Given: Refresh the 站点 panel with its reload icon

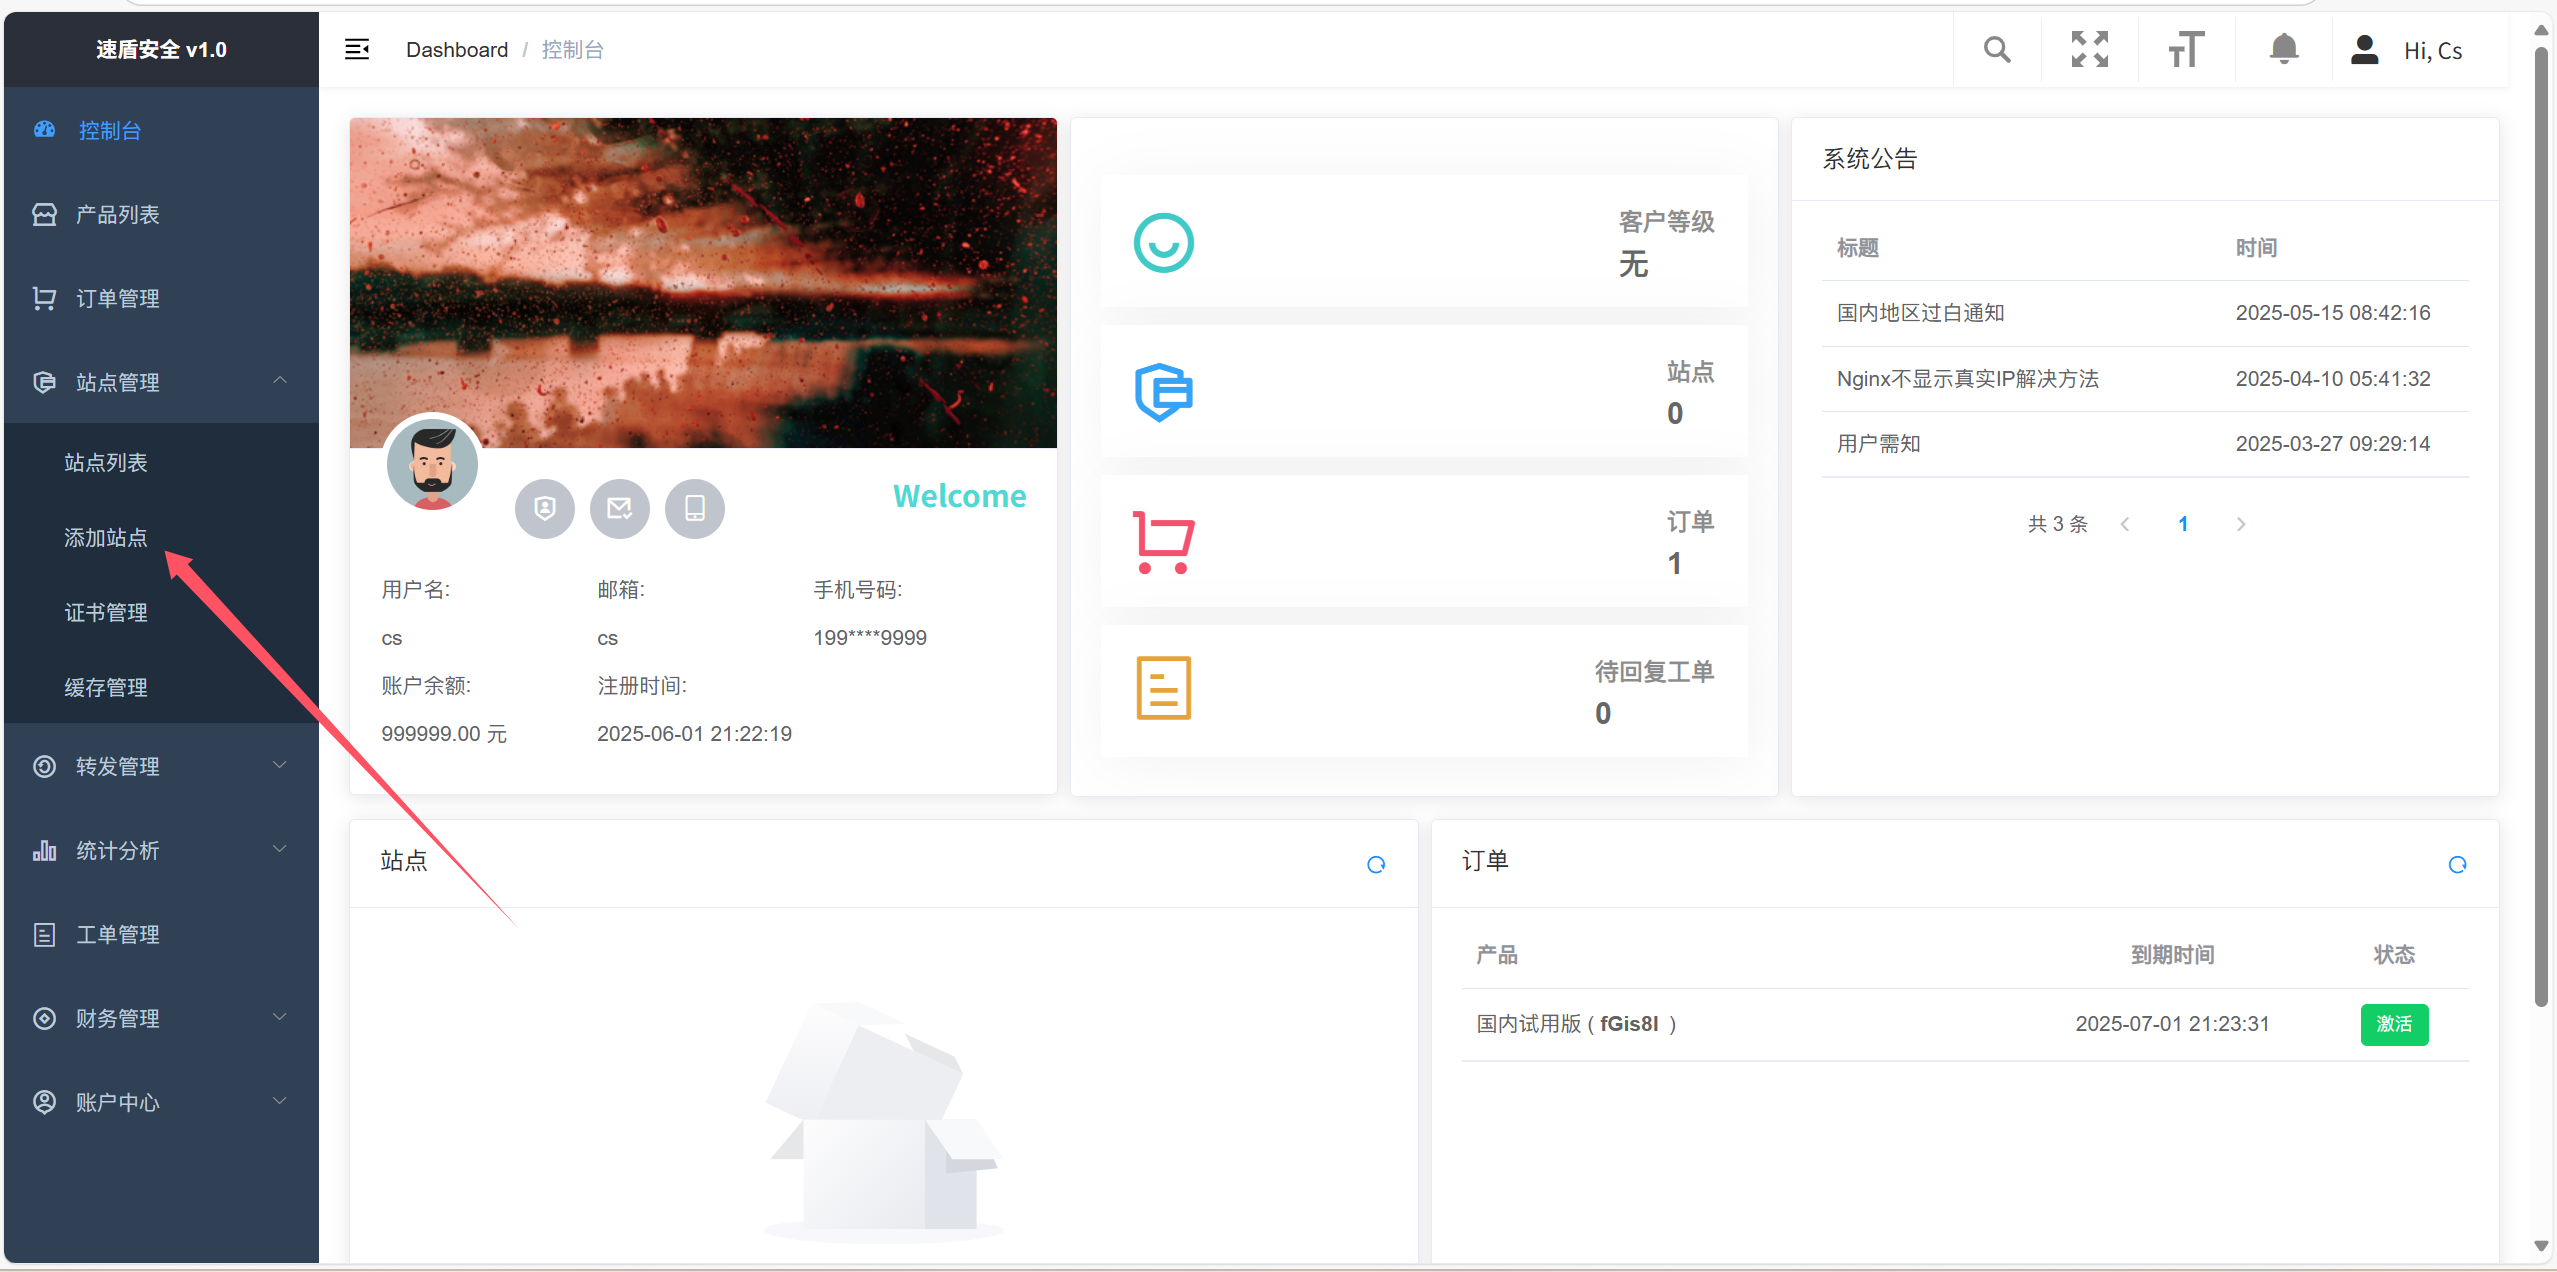Looking at the screenshot, I should tap(1375, 864).
